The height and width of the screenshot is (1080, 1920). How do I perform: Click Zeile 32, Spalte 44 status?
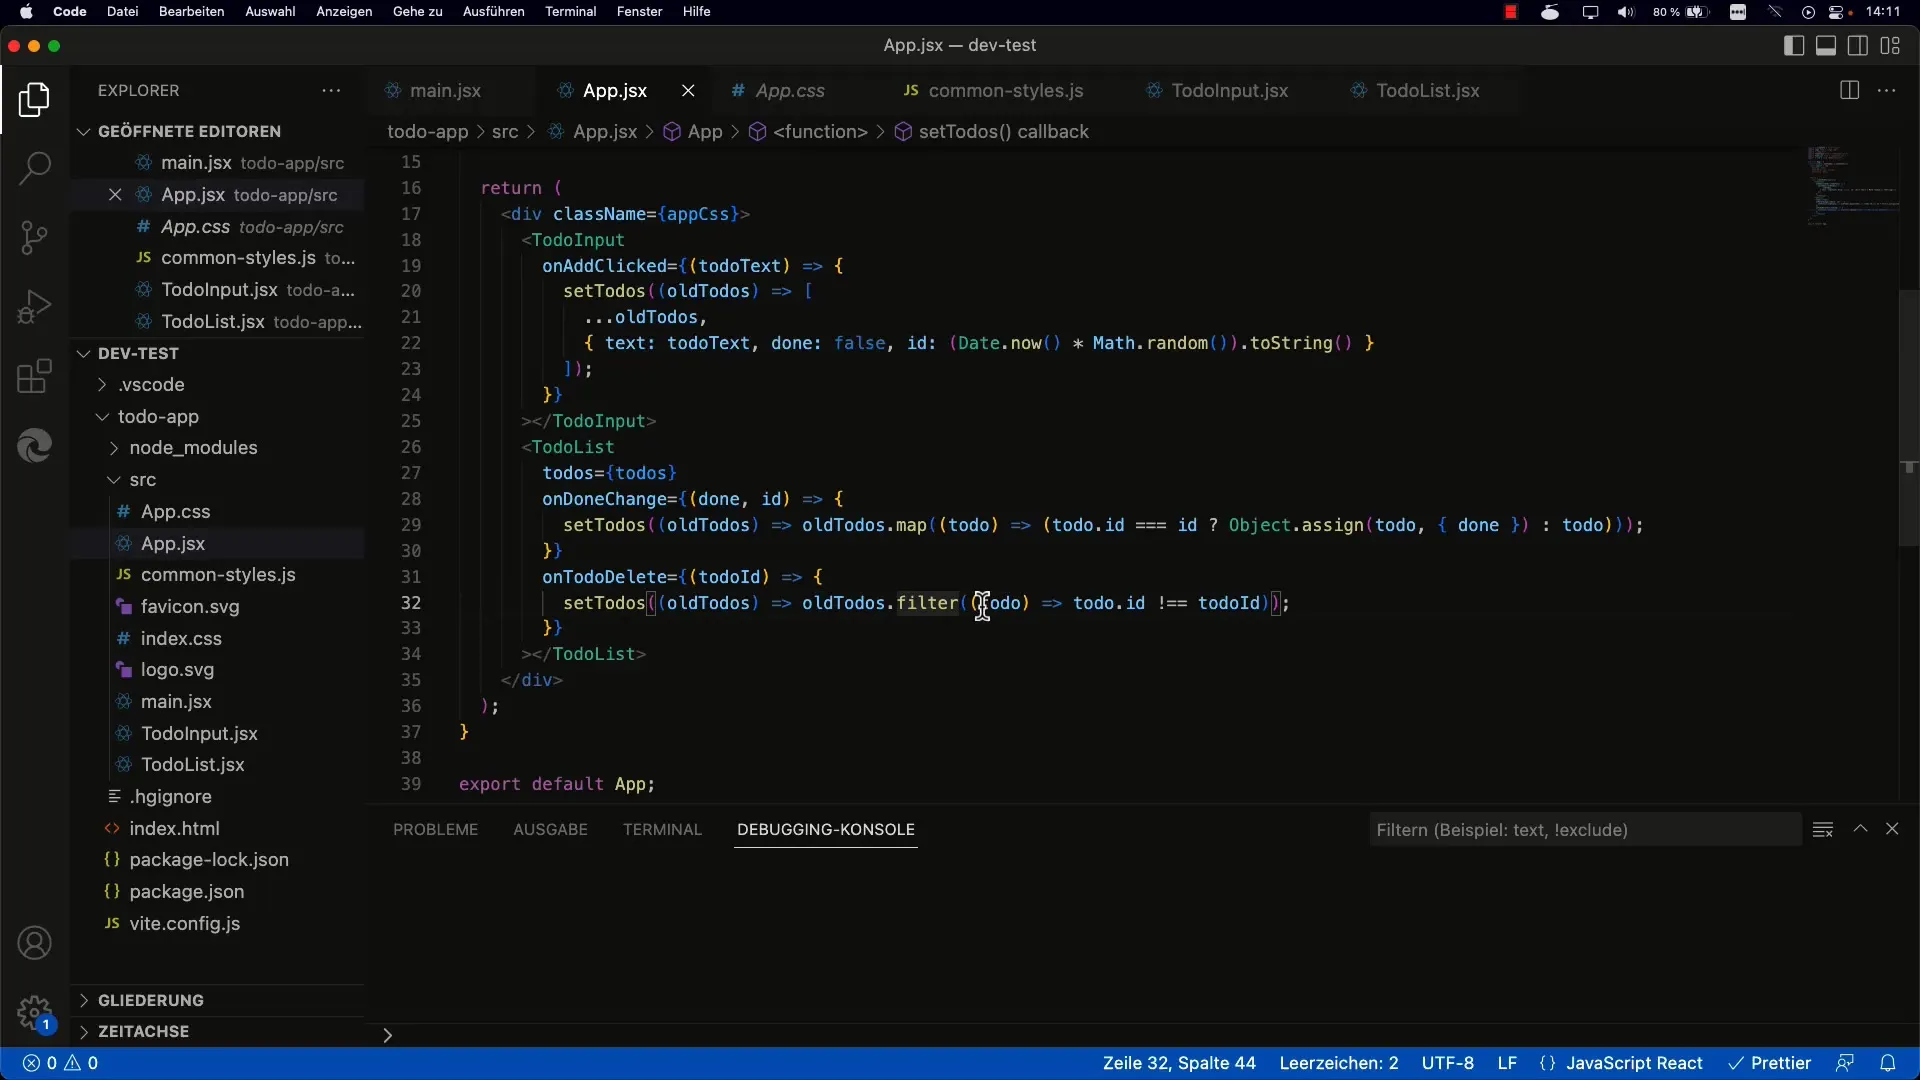point(1179,1063)
